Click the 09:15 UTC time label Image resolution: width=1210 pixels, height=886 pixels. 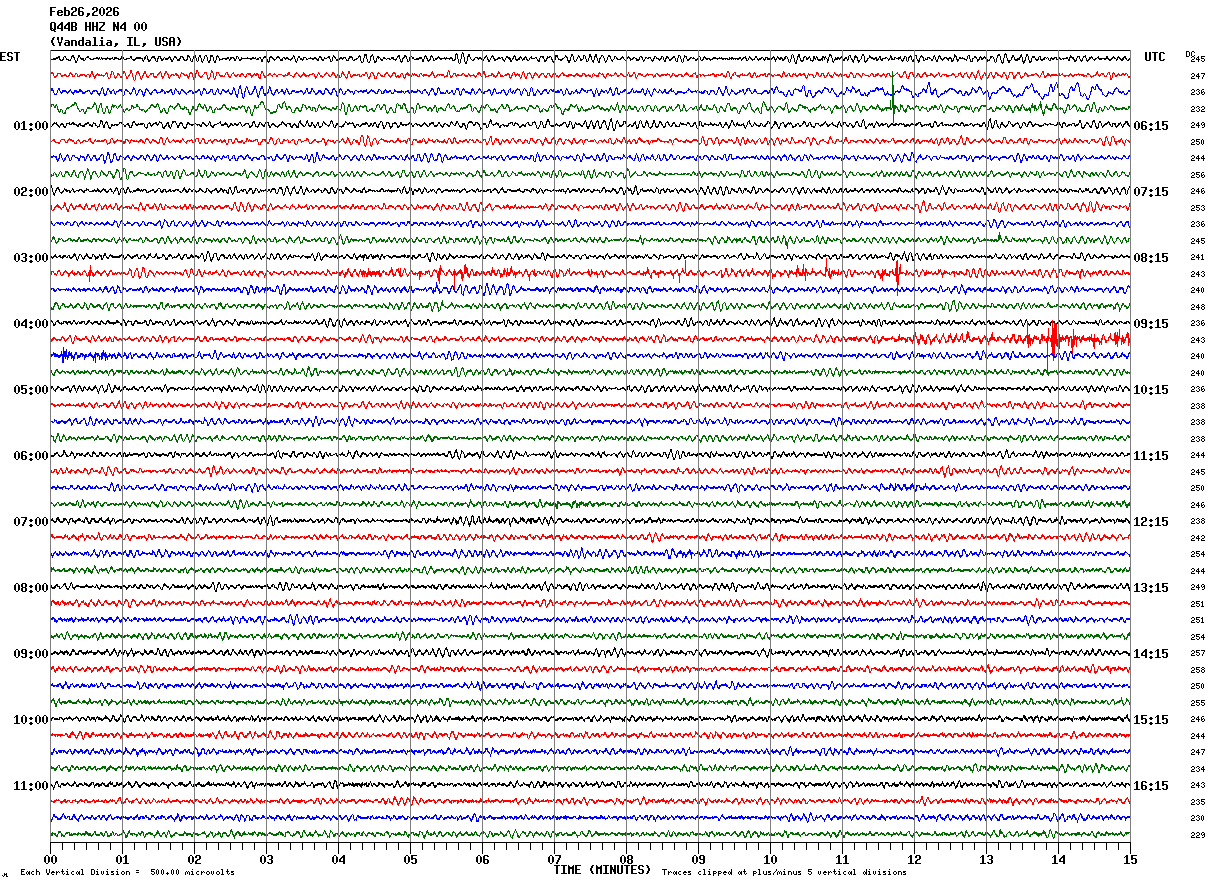1152,324
